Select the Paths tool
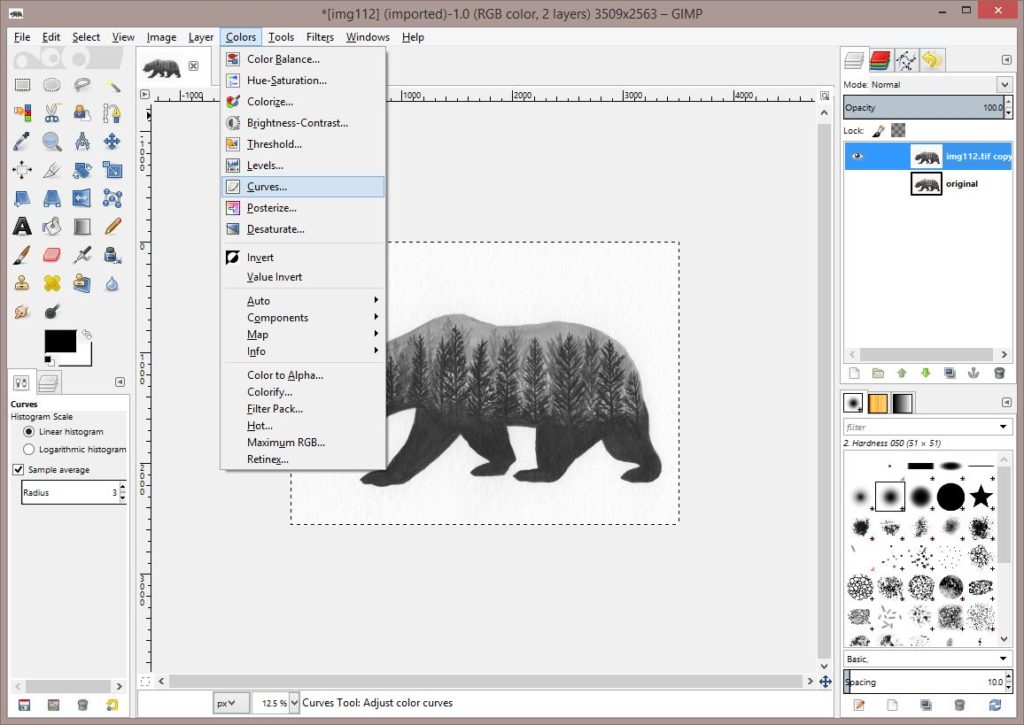This screenshot has height=725, width=1024. 112,113
